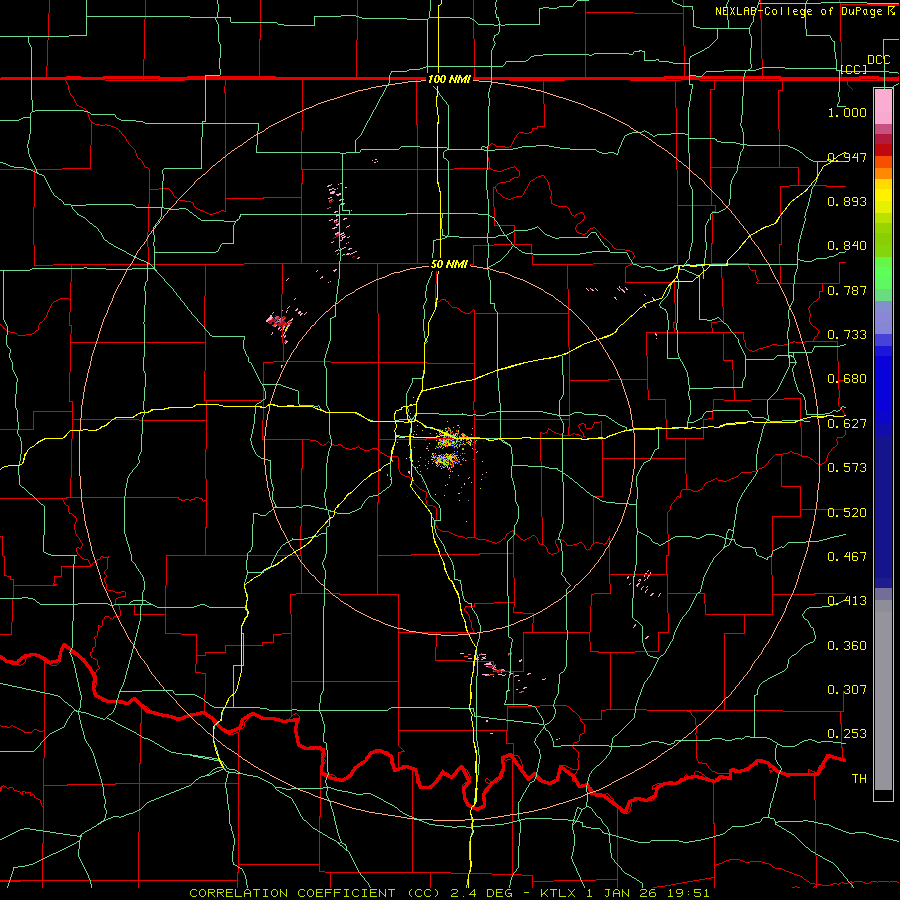Click the [CC] product label
Viewport: 900px width, 900px height.
tap(854, 69)
